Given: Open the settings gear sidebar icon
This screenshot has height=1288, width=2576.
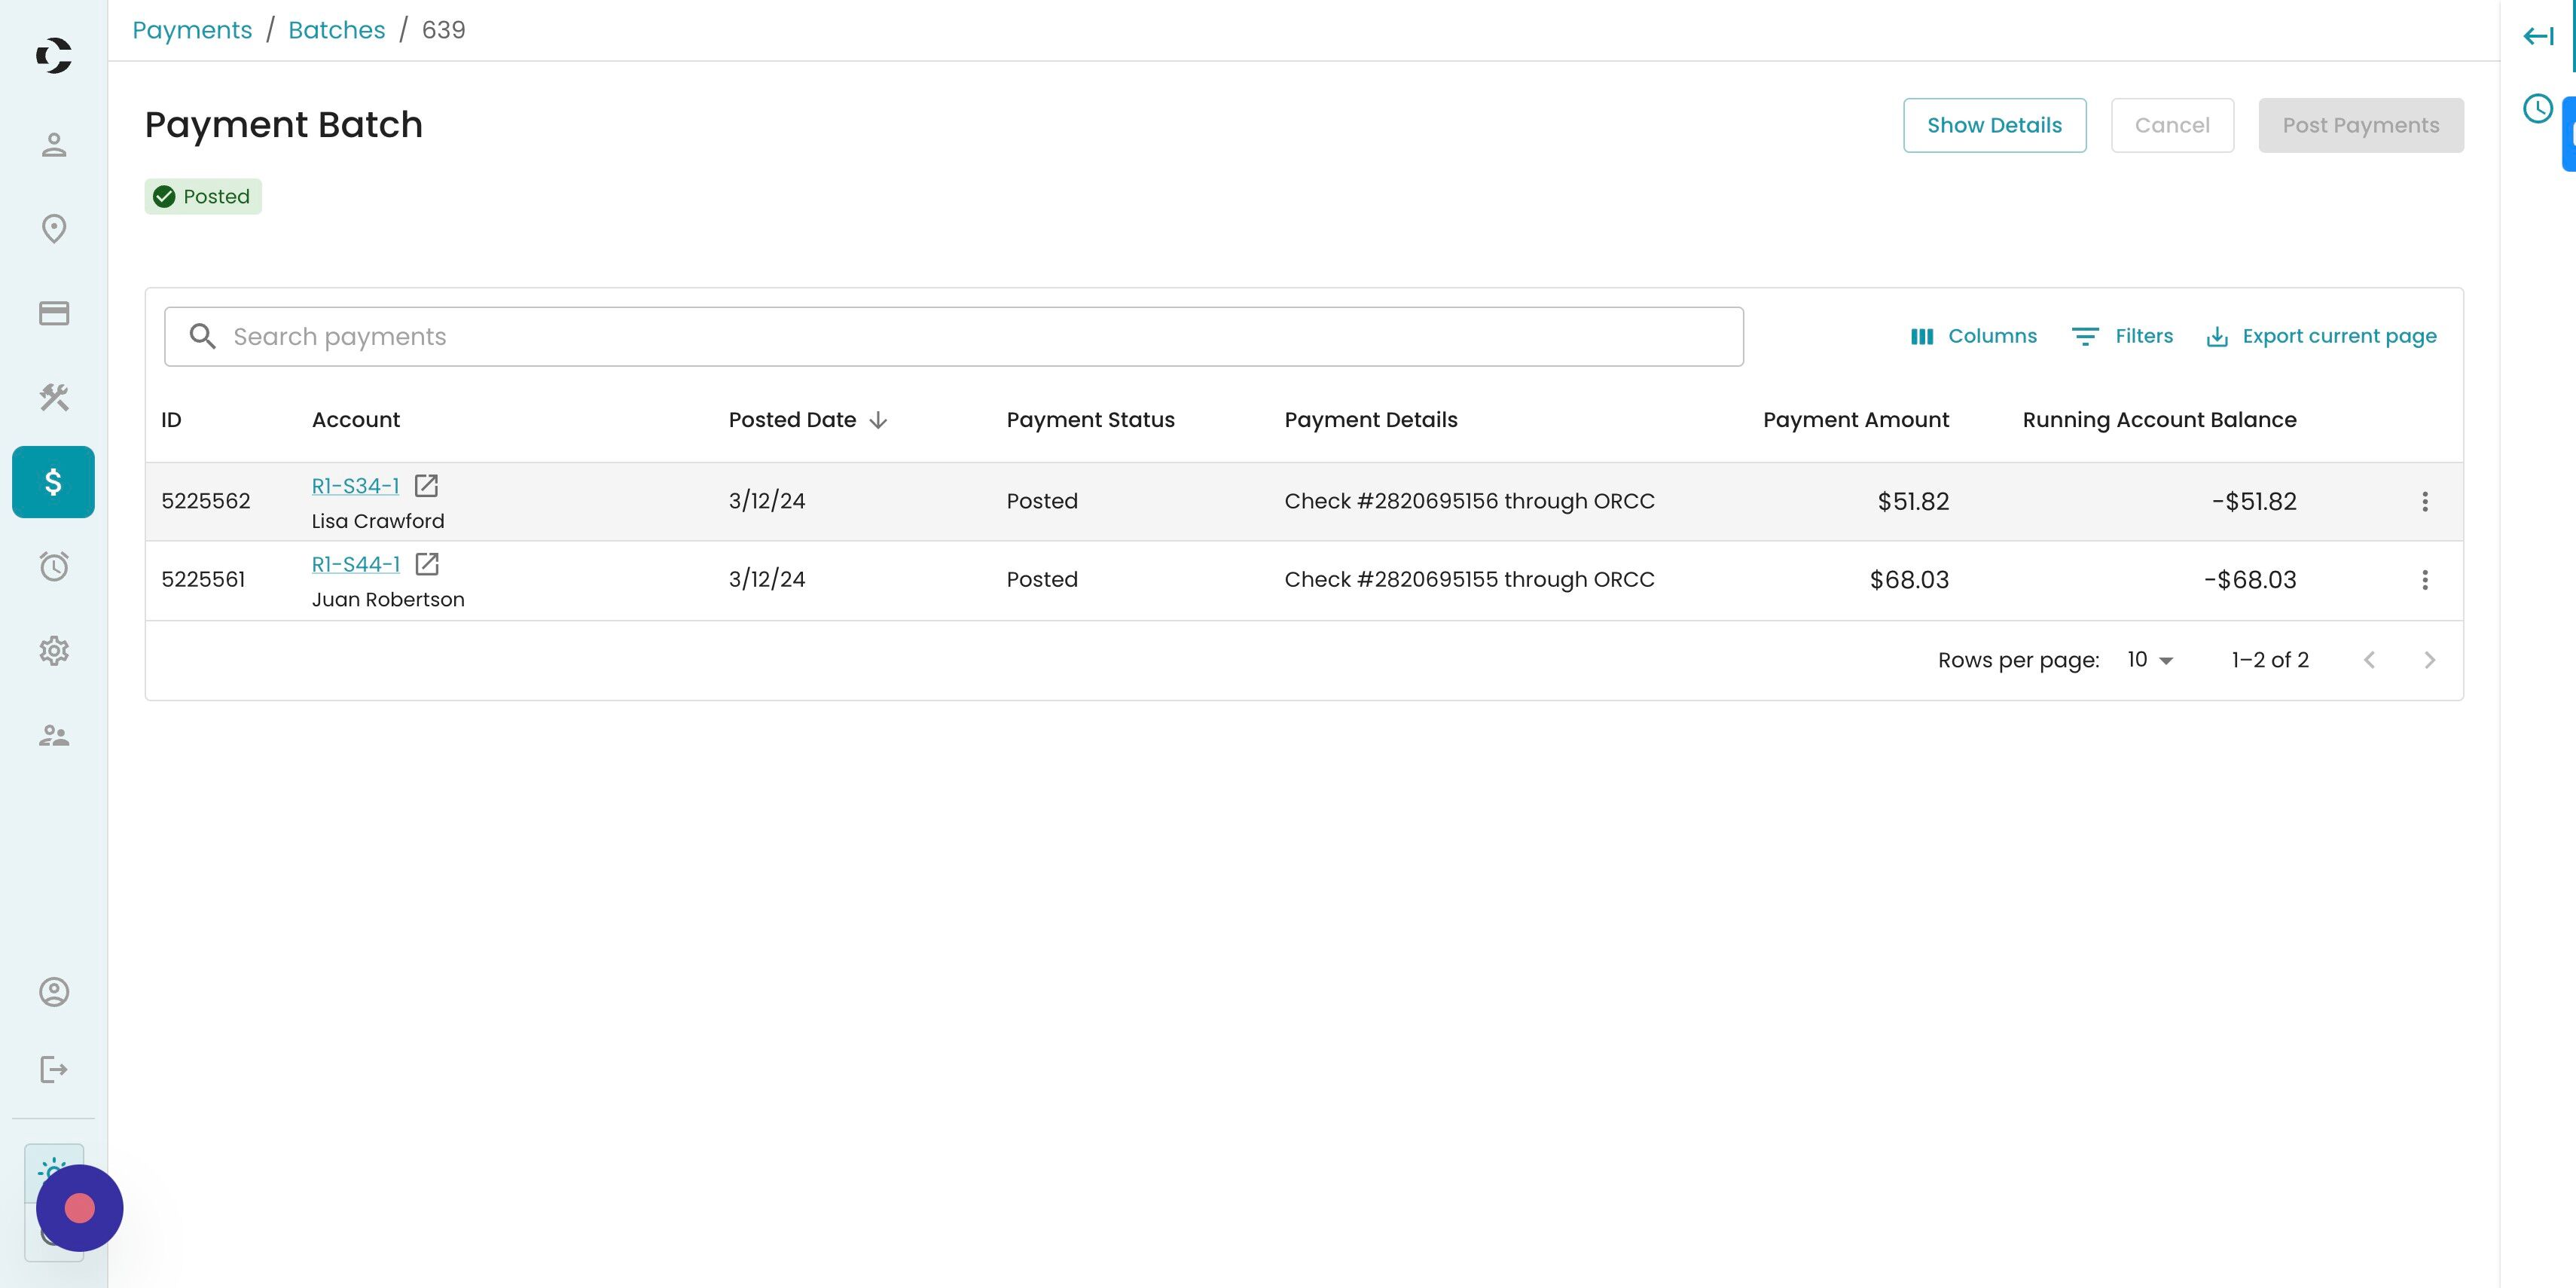Looking at the screenshot, I should pyautogui.click(x=54, y=651).
